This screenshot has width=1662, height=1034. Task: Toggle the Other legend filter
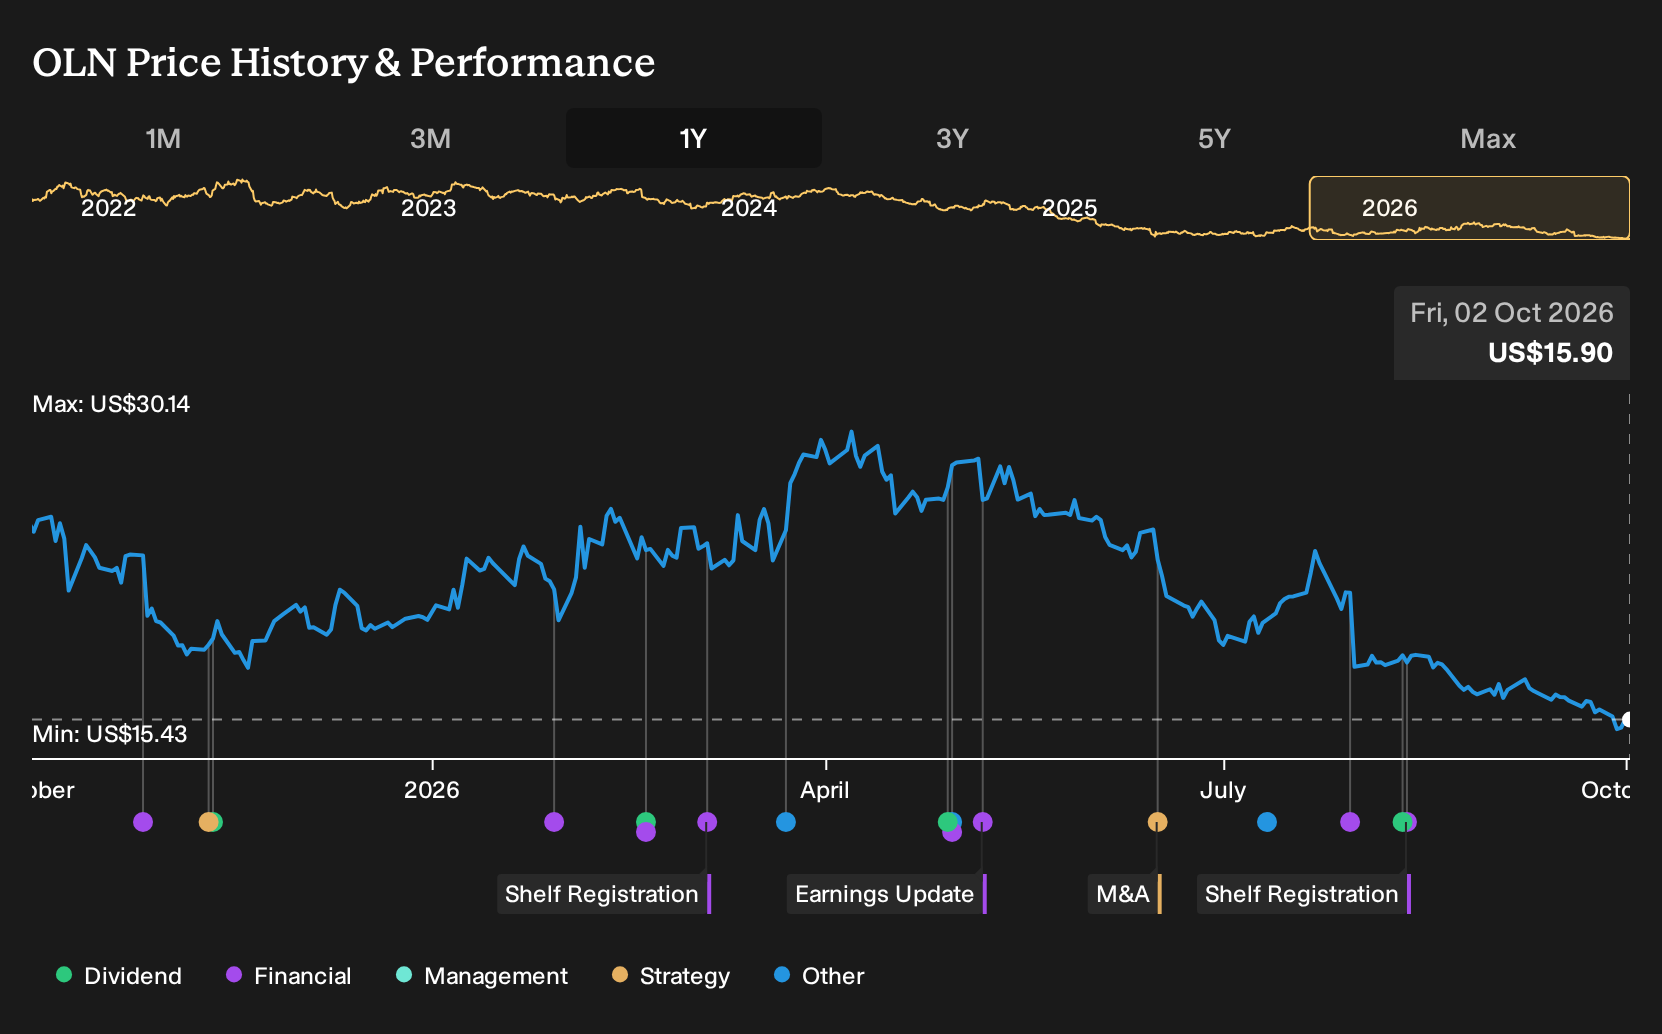(x=819, y=976)
